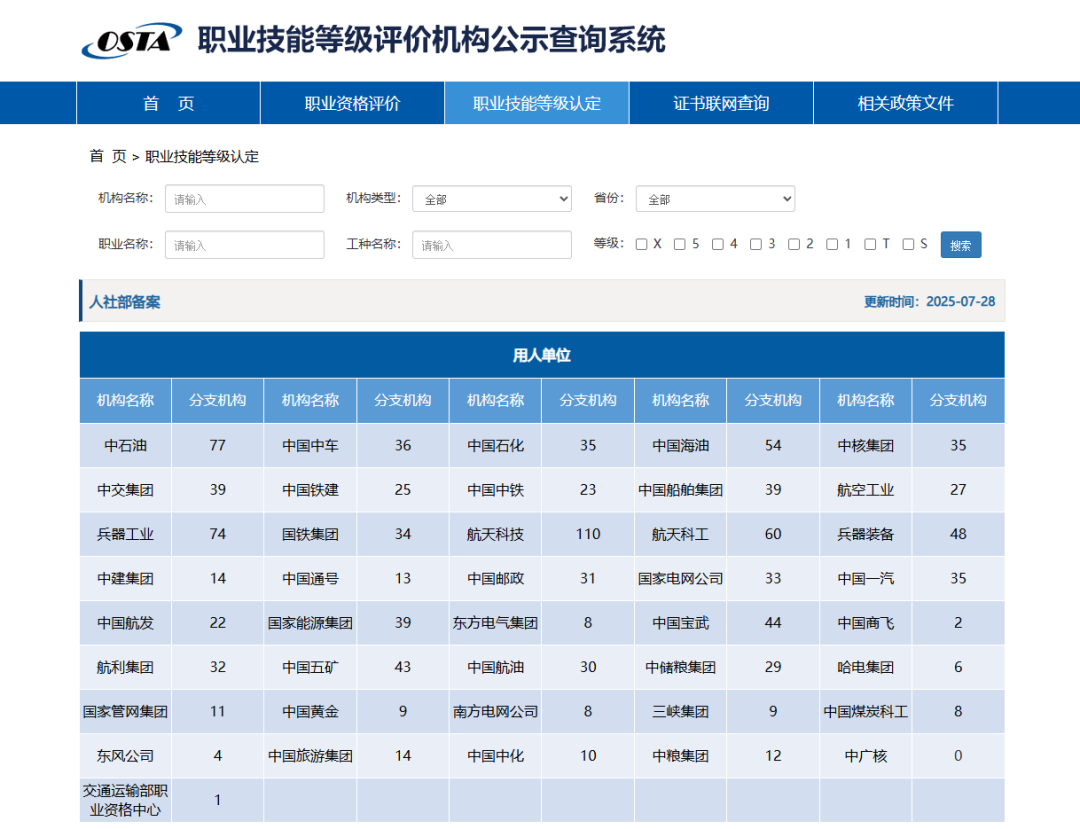Tick the X level checkbox

point(642,244)
